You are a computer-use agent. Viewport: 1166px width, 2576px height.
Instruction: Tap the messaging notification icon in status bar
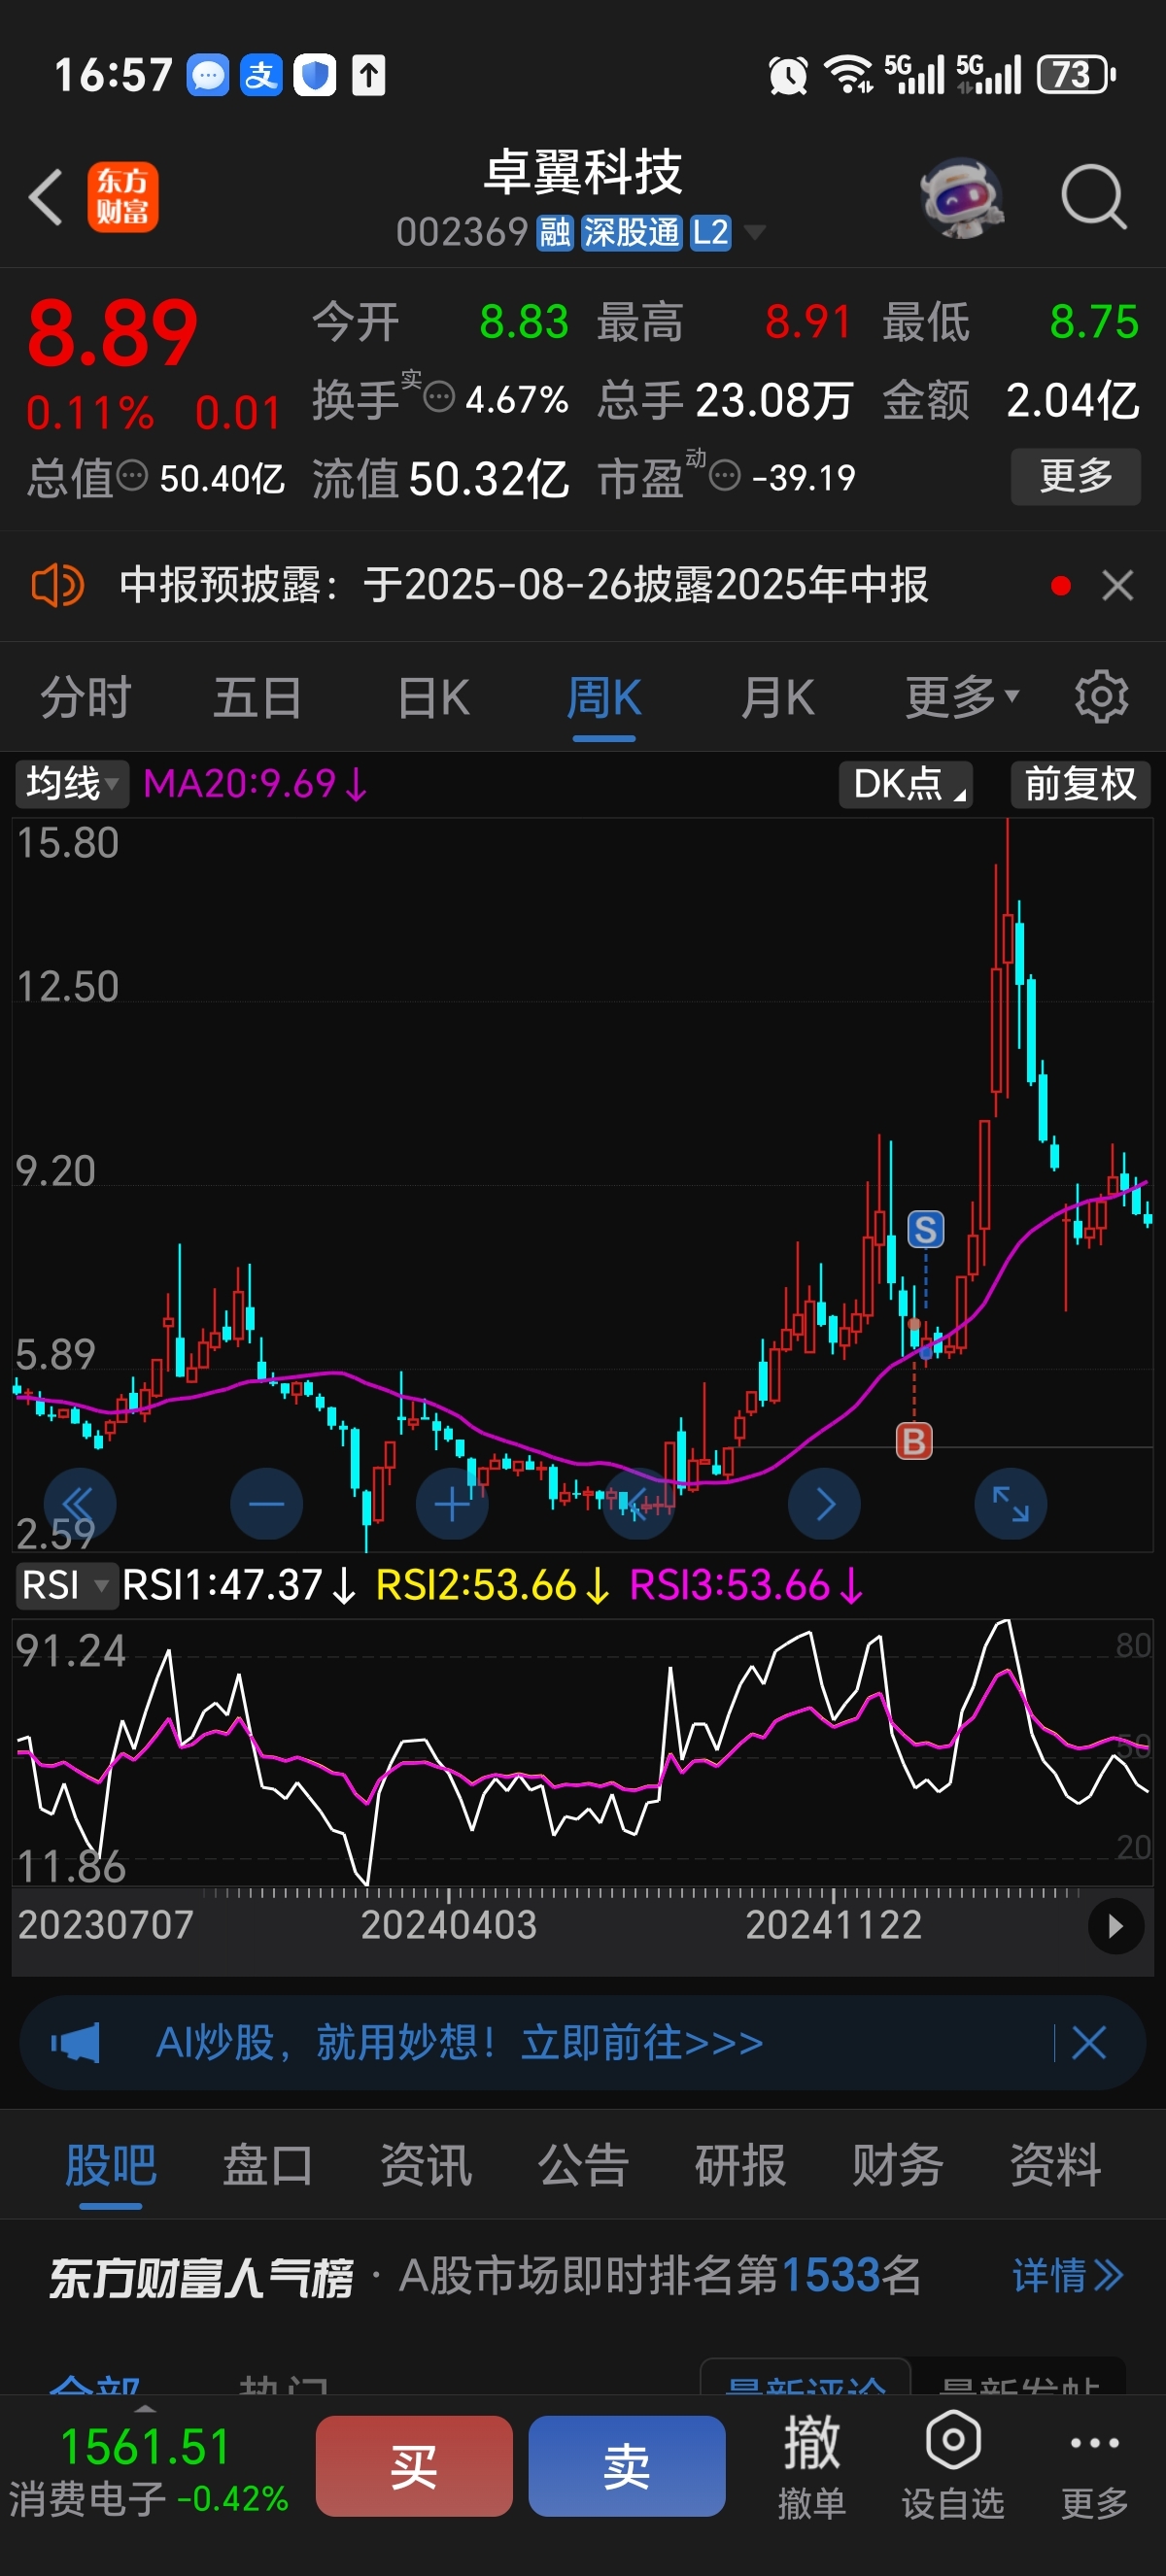tap(208, 75)
